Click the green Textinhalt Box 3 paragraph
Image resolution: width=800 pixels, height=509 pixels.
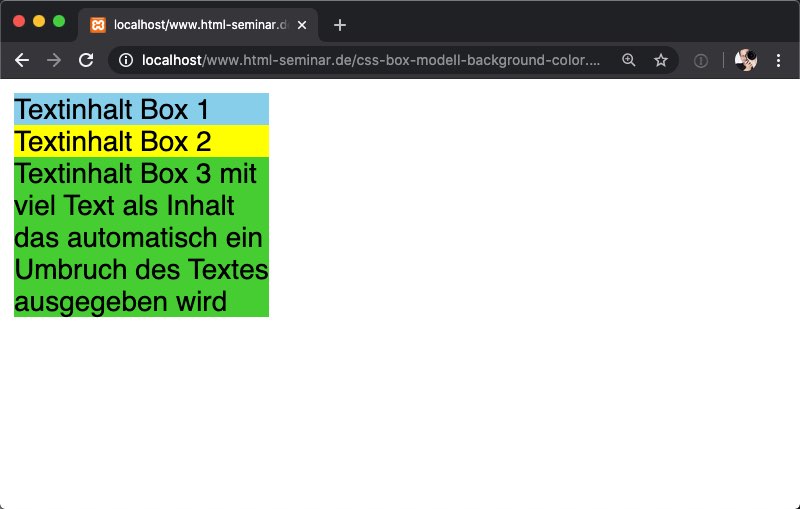point(141,237)
